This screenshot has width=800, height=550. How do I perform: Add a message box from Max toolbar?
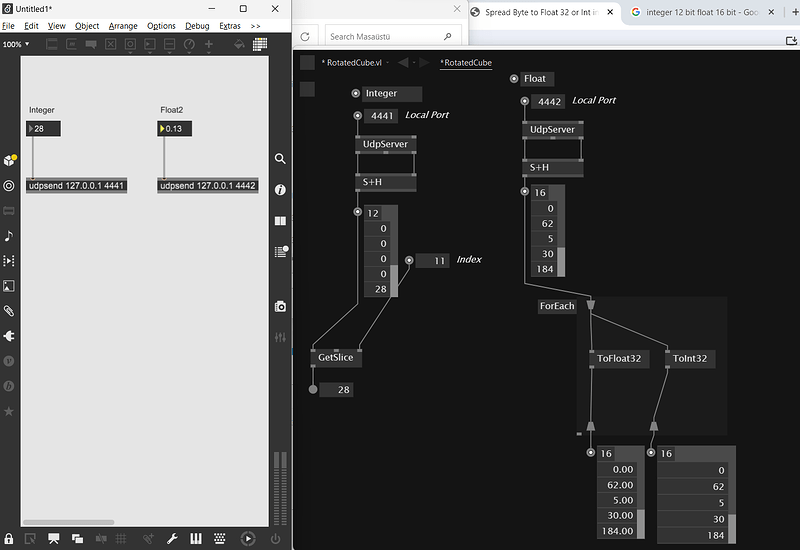[71, 44]
